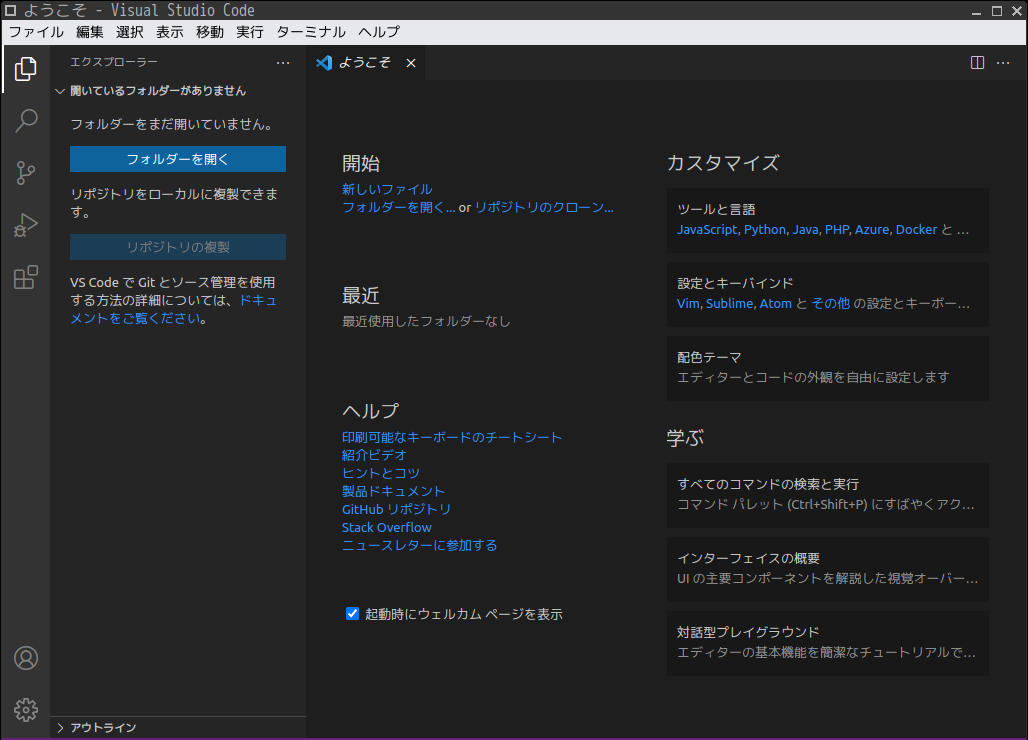
Task: Open the 表示 menu
Action: point(169,32)
